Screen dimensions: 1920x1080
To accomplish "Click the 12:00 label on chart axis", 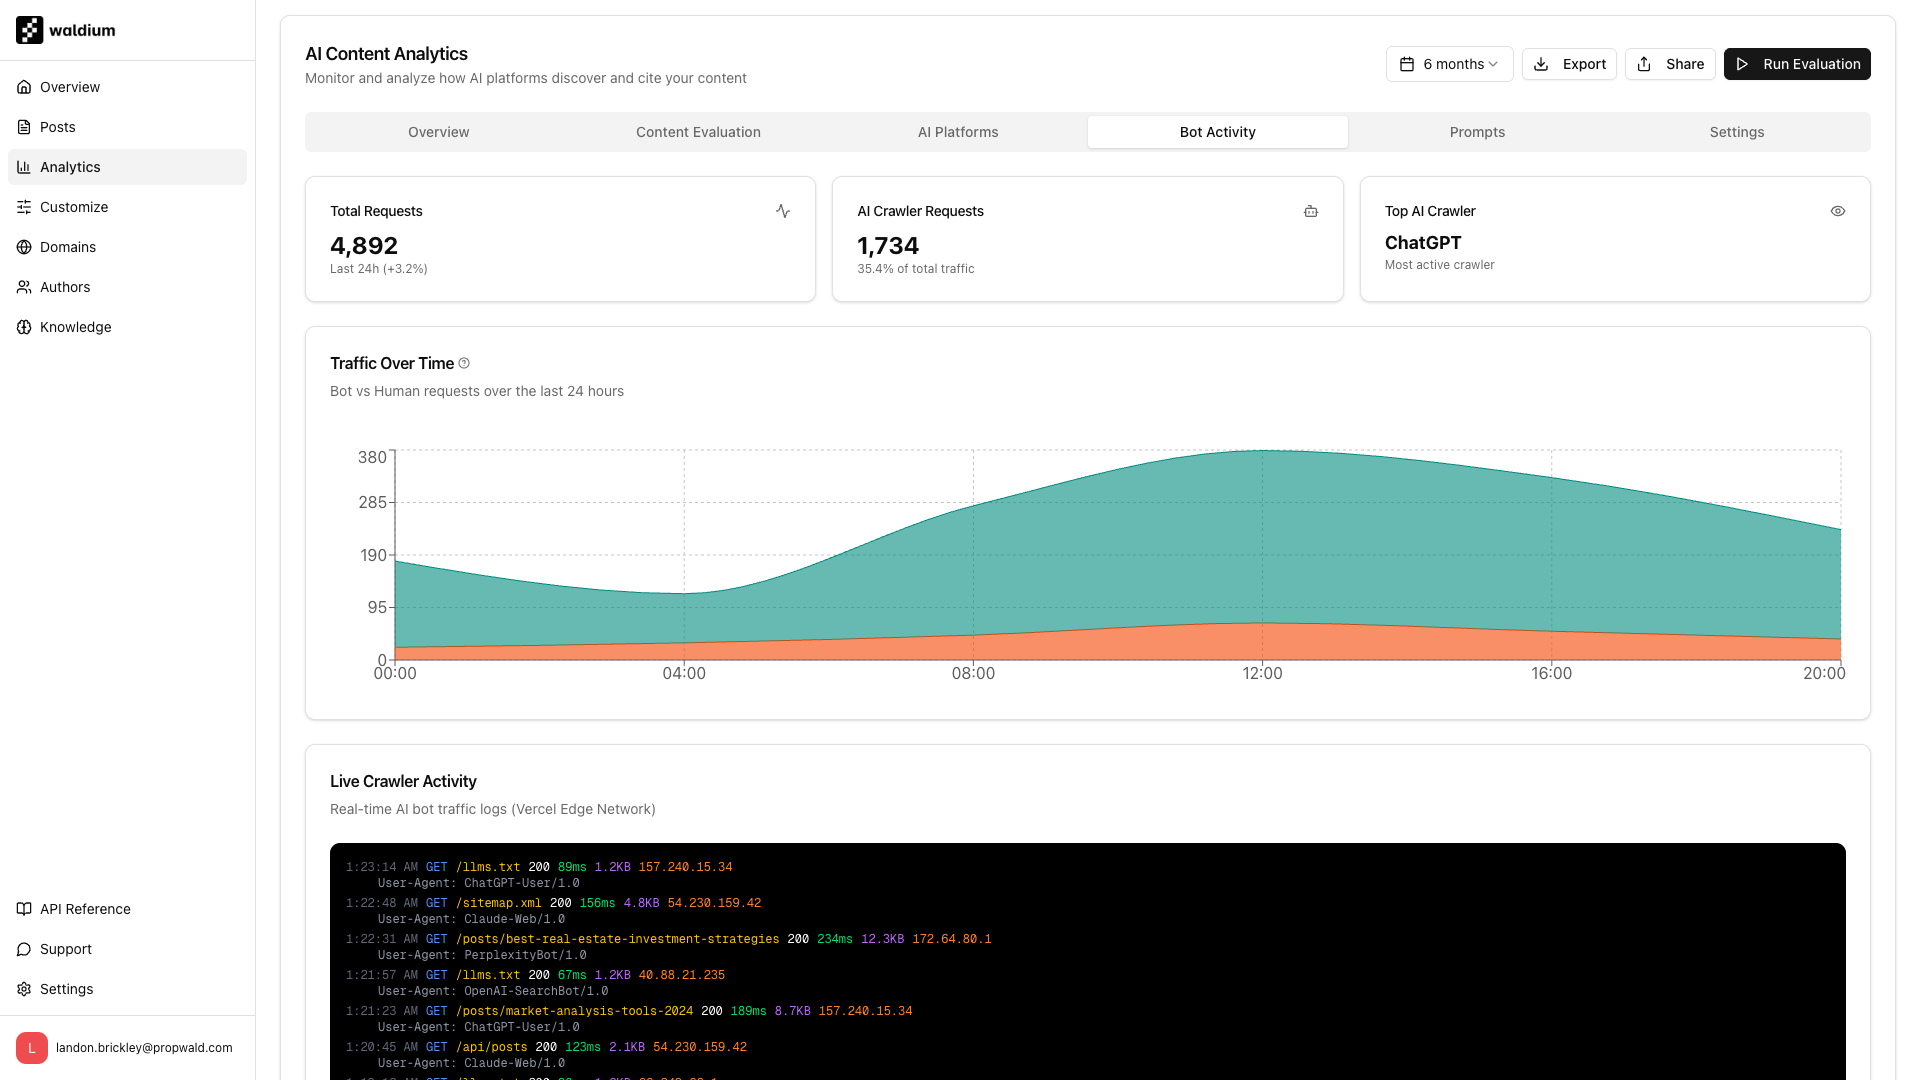I will click(x=1262, y=673).
